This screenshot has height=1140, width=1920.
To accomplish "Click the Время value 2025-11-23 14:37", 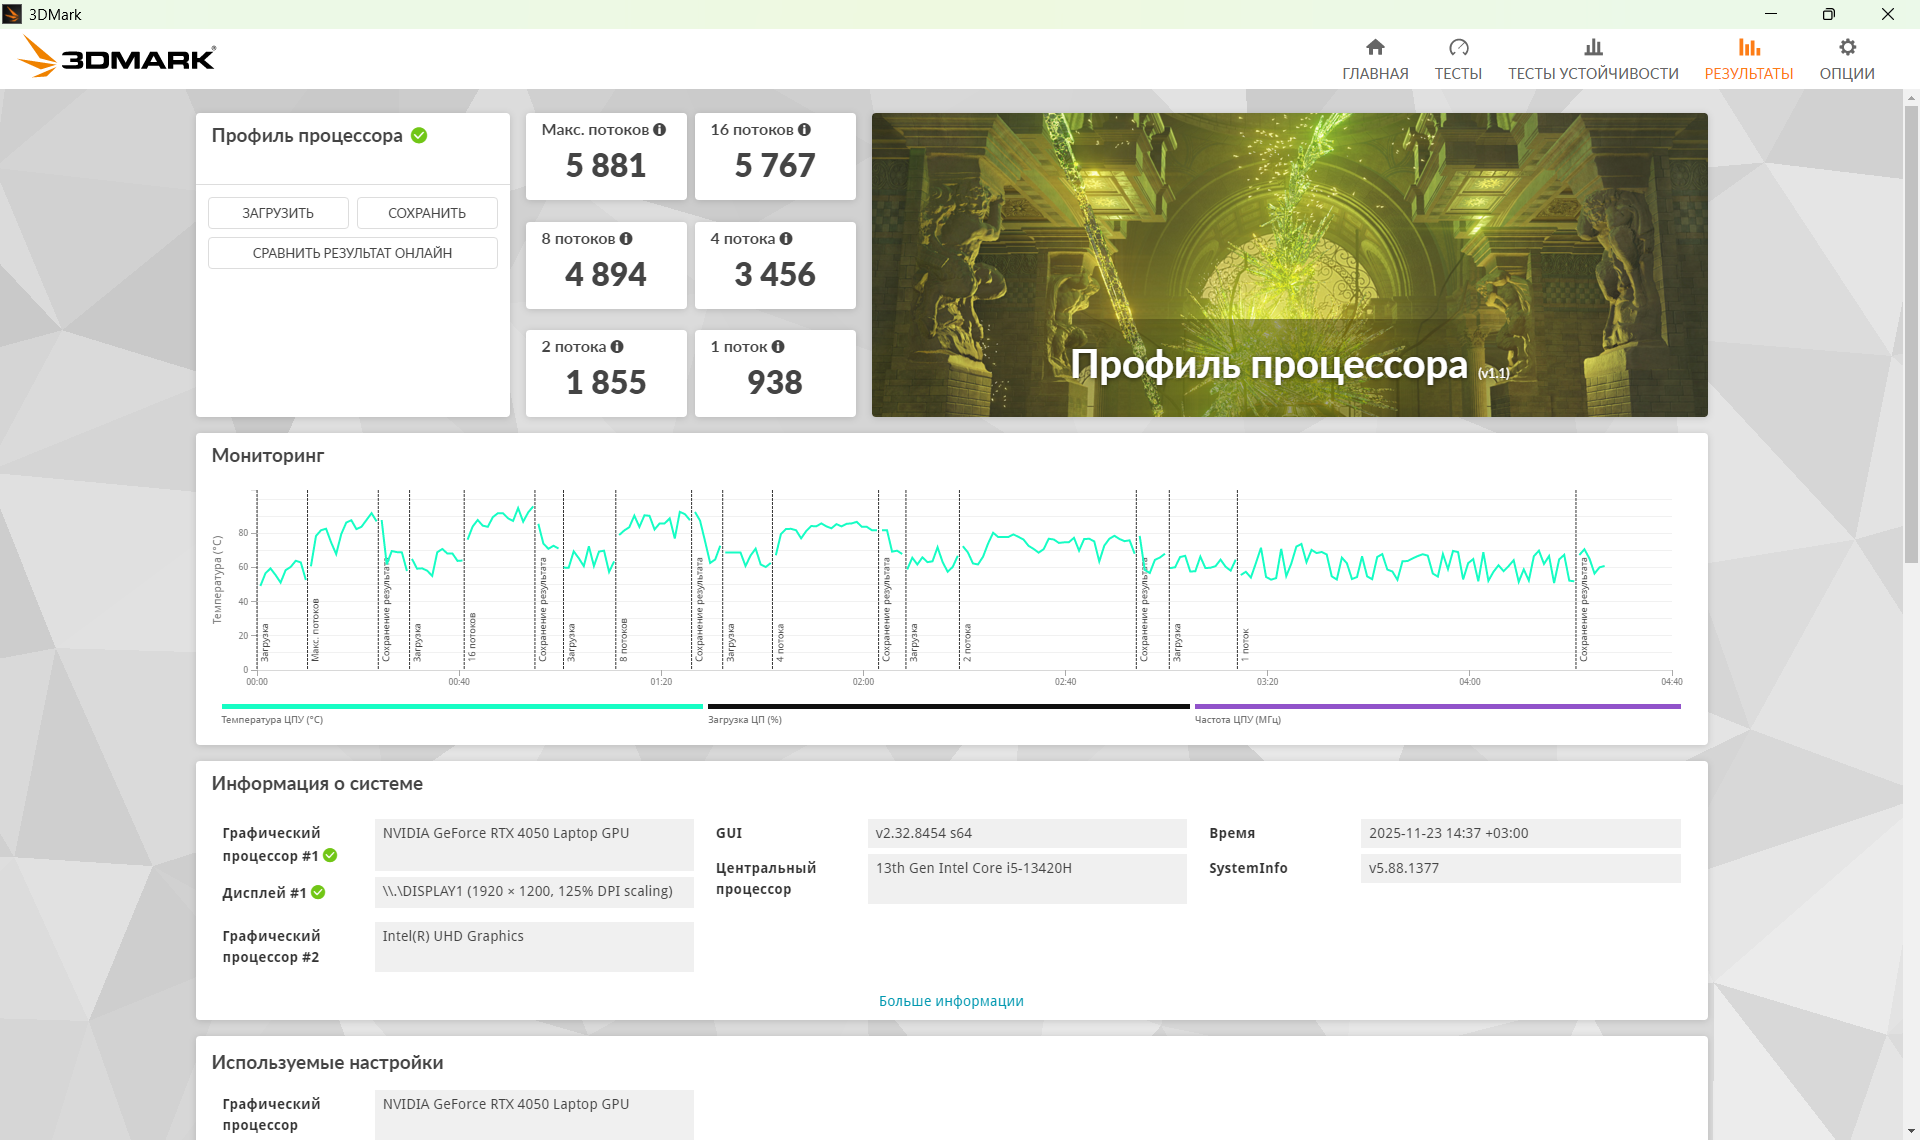I will tap(1520, 833).
